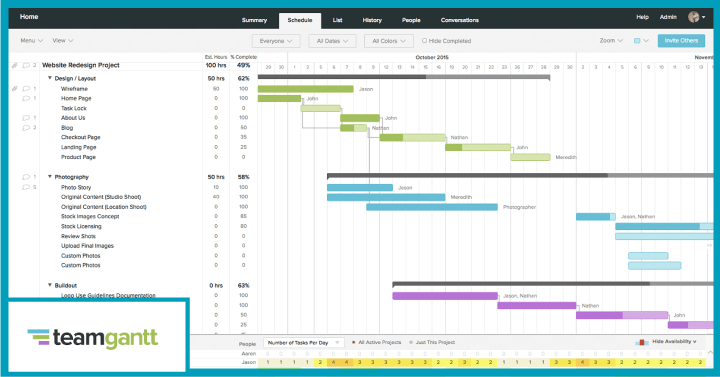Select the Checkout Page task name
The image size is (720, 377).
click(x=80, y=137)
